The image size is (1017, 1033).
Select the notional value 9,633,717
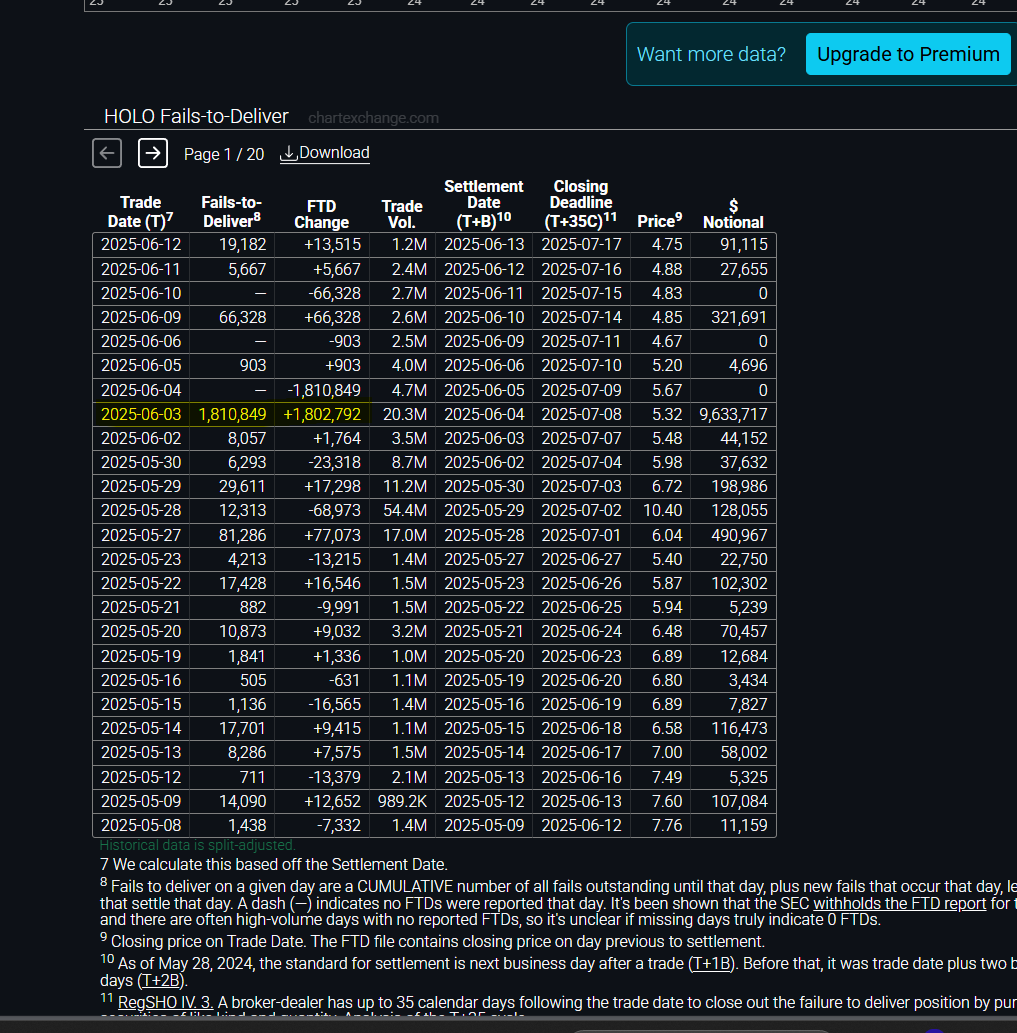click(x=733, y=414)
